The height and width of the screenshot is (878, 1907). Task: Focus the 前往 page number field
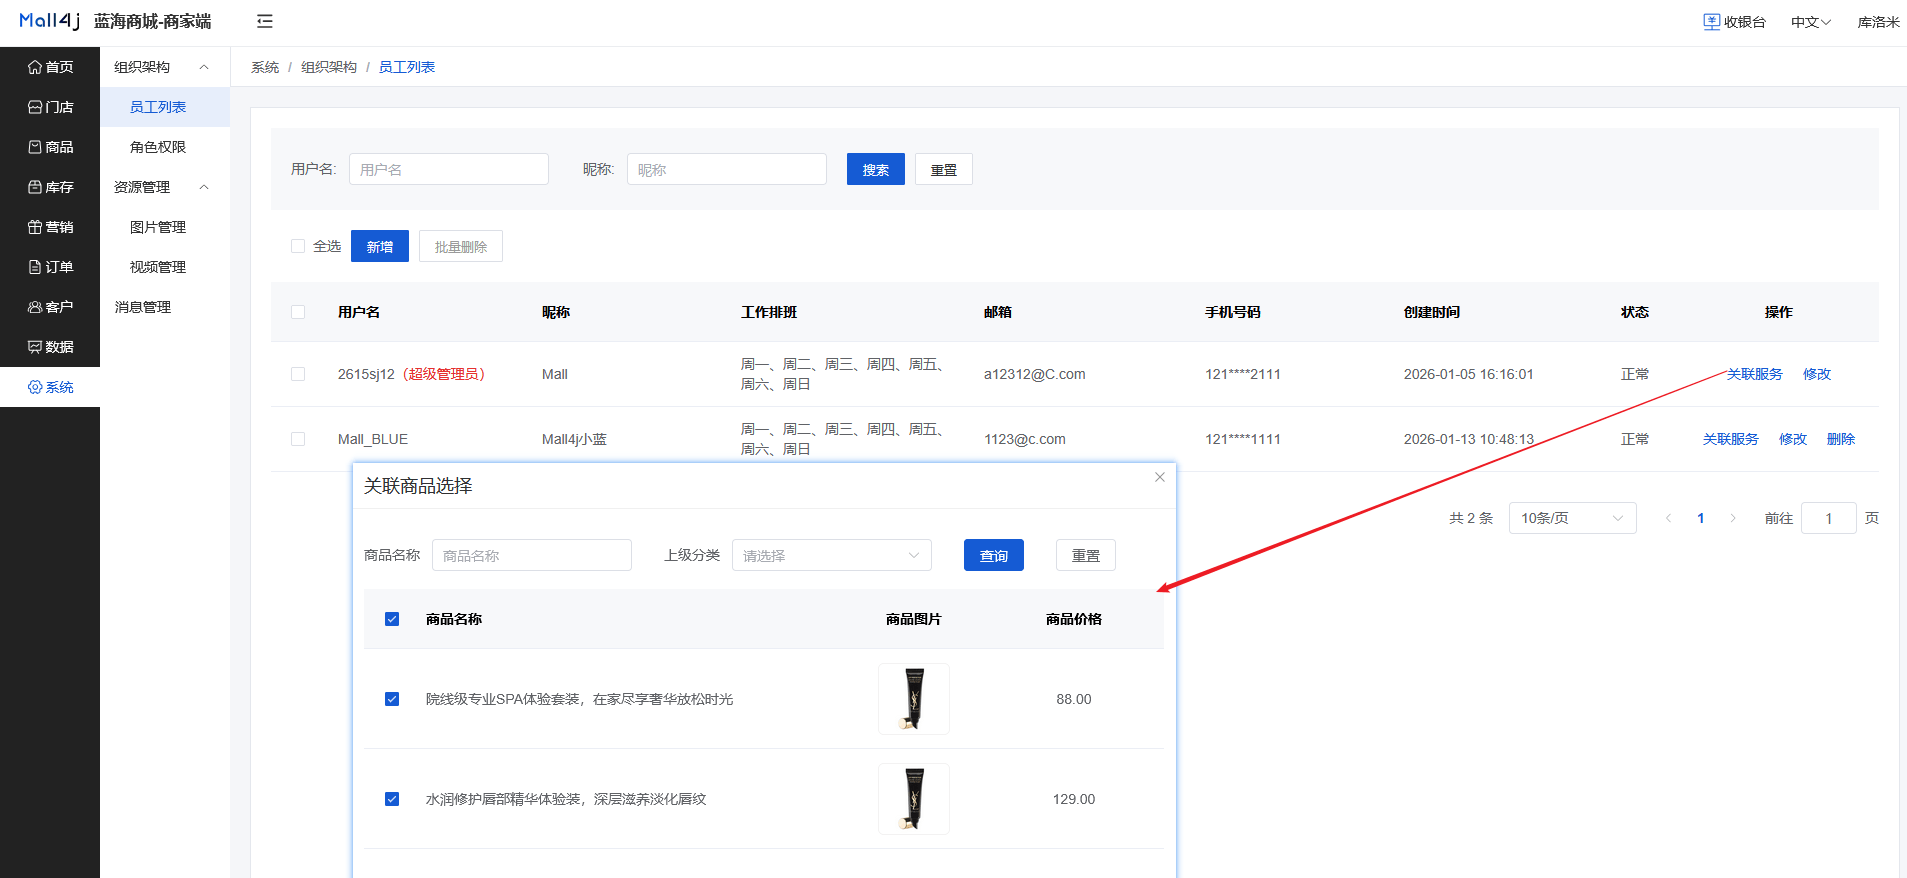(x=1829, y=518)
